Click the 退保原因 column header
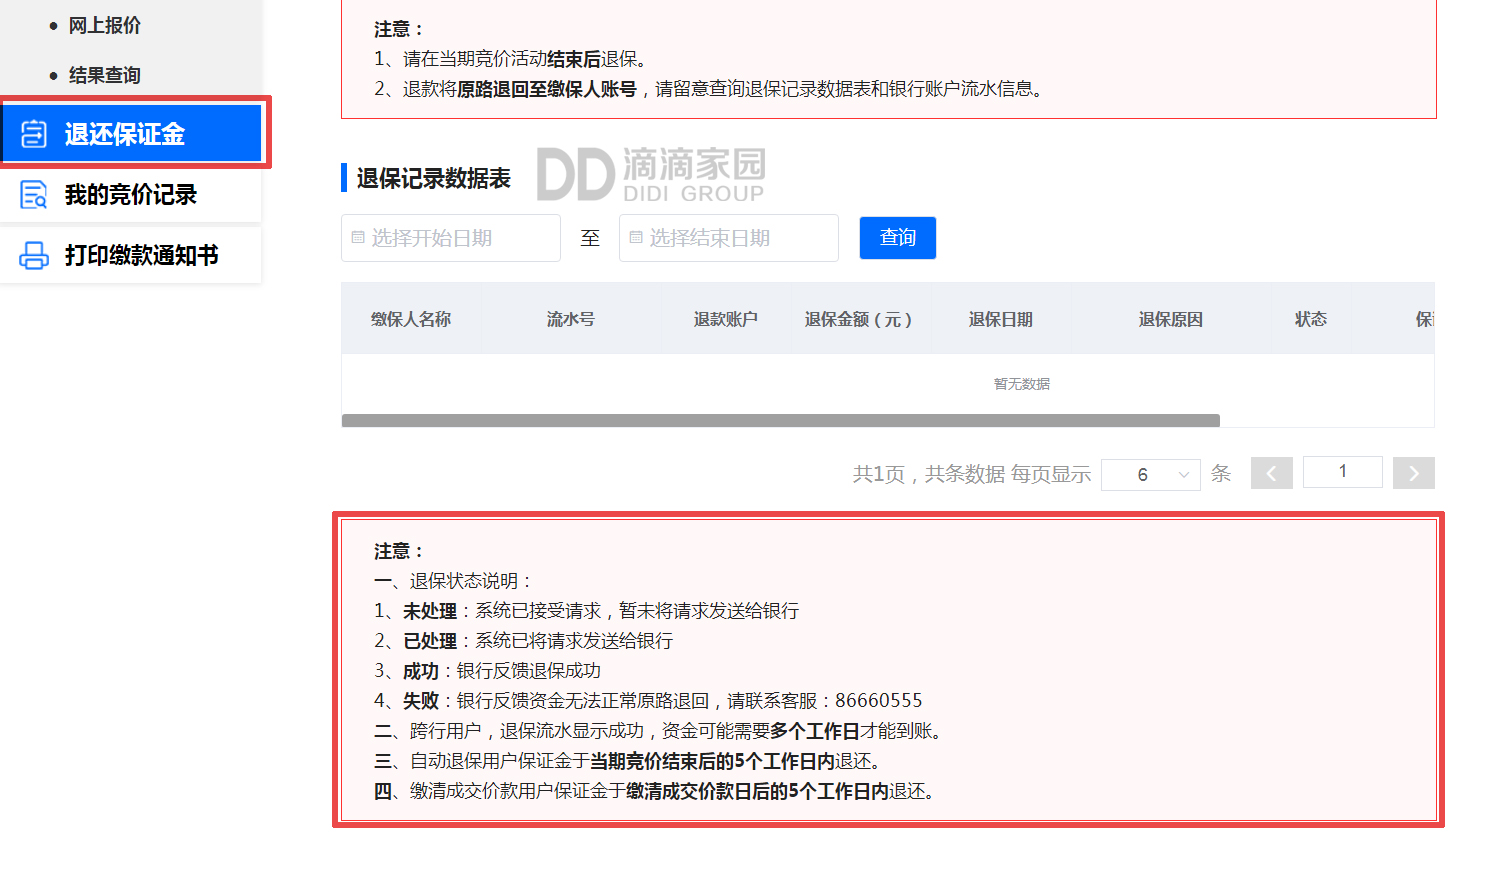This screenshot has height=870, width=1504. [x=1171, y=319]
